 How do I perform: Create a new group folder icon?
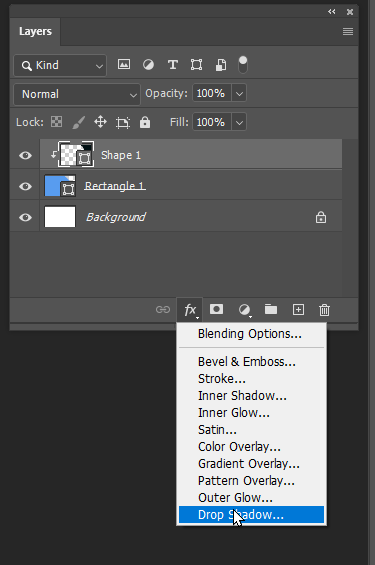pyautogui.click(x=271, y=309)
